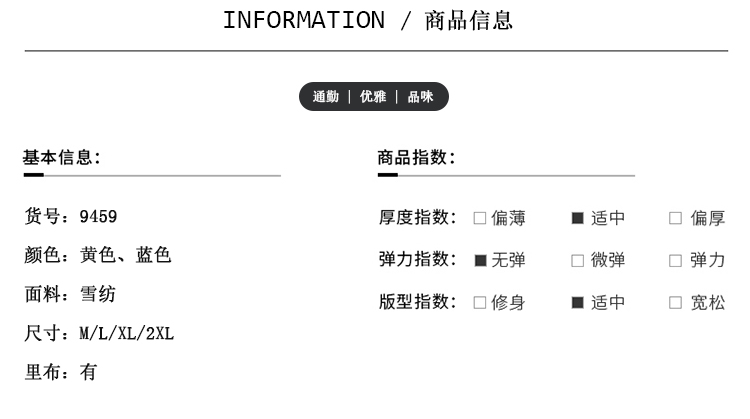The height and width of the screenshot is (419, 750).
Task: Toggle the 适中 thickness checkbox
Action: 578,218
